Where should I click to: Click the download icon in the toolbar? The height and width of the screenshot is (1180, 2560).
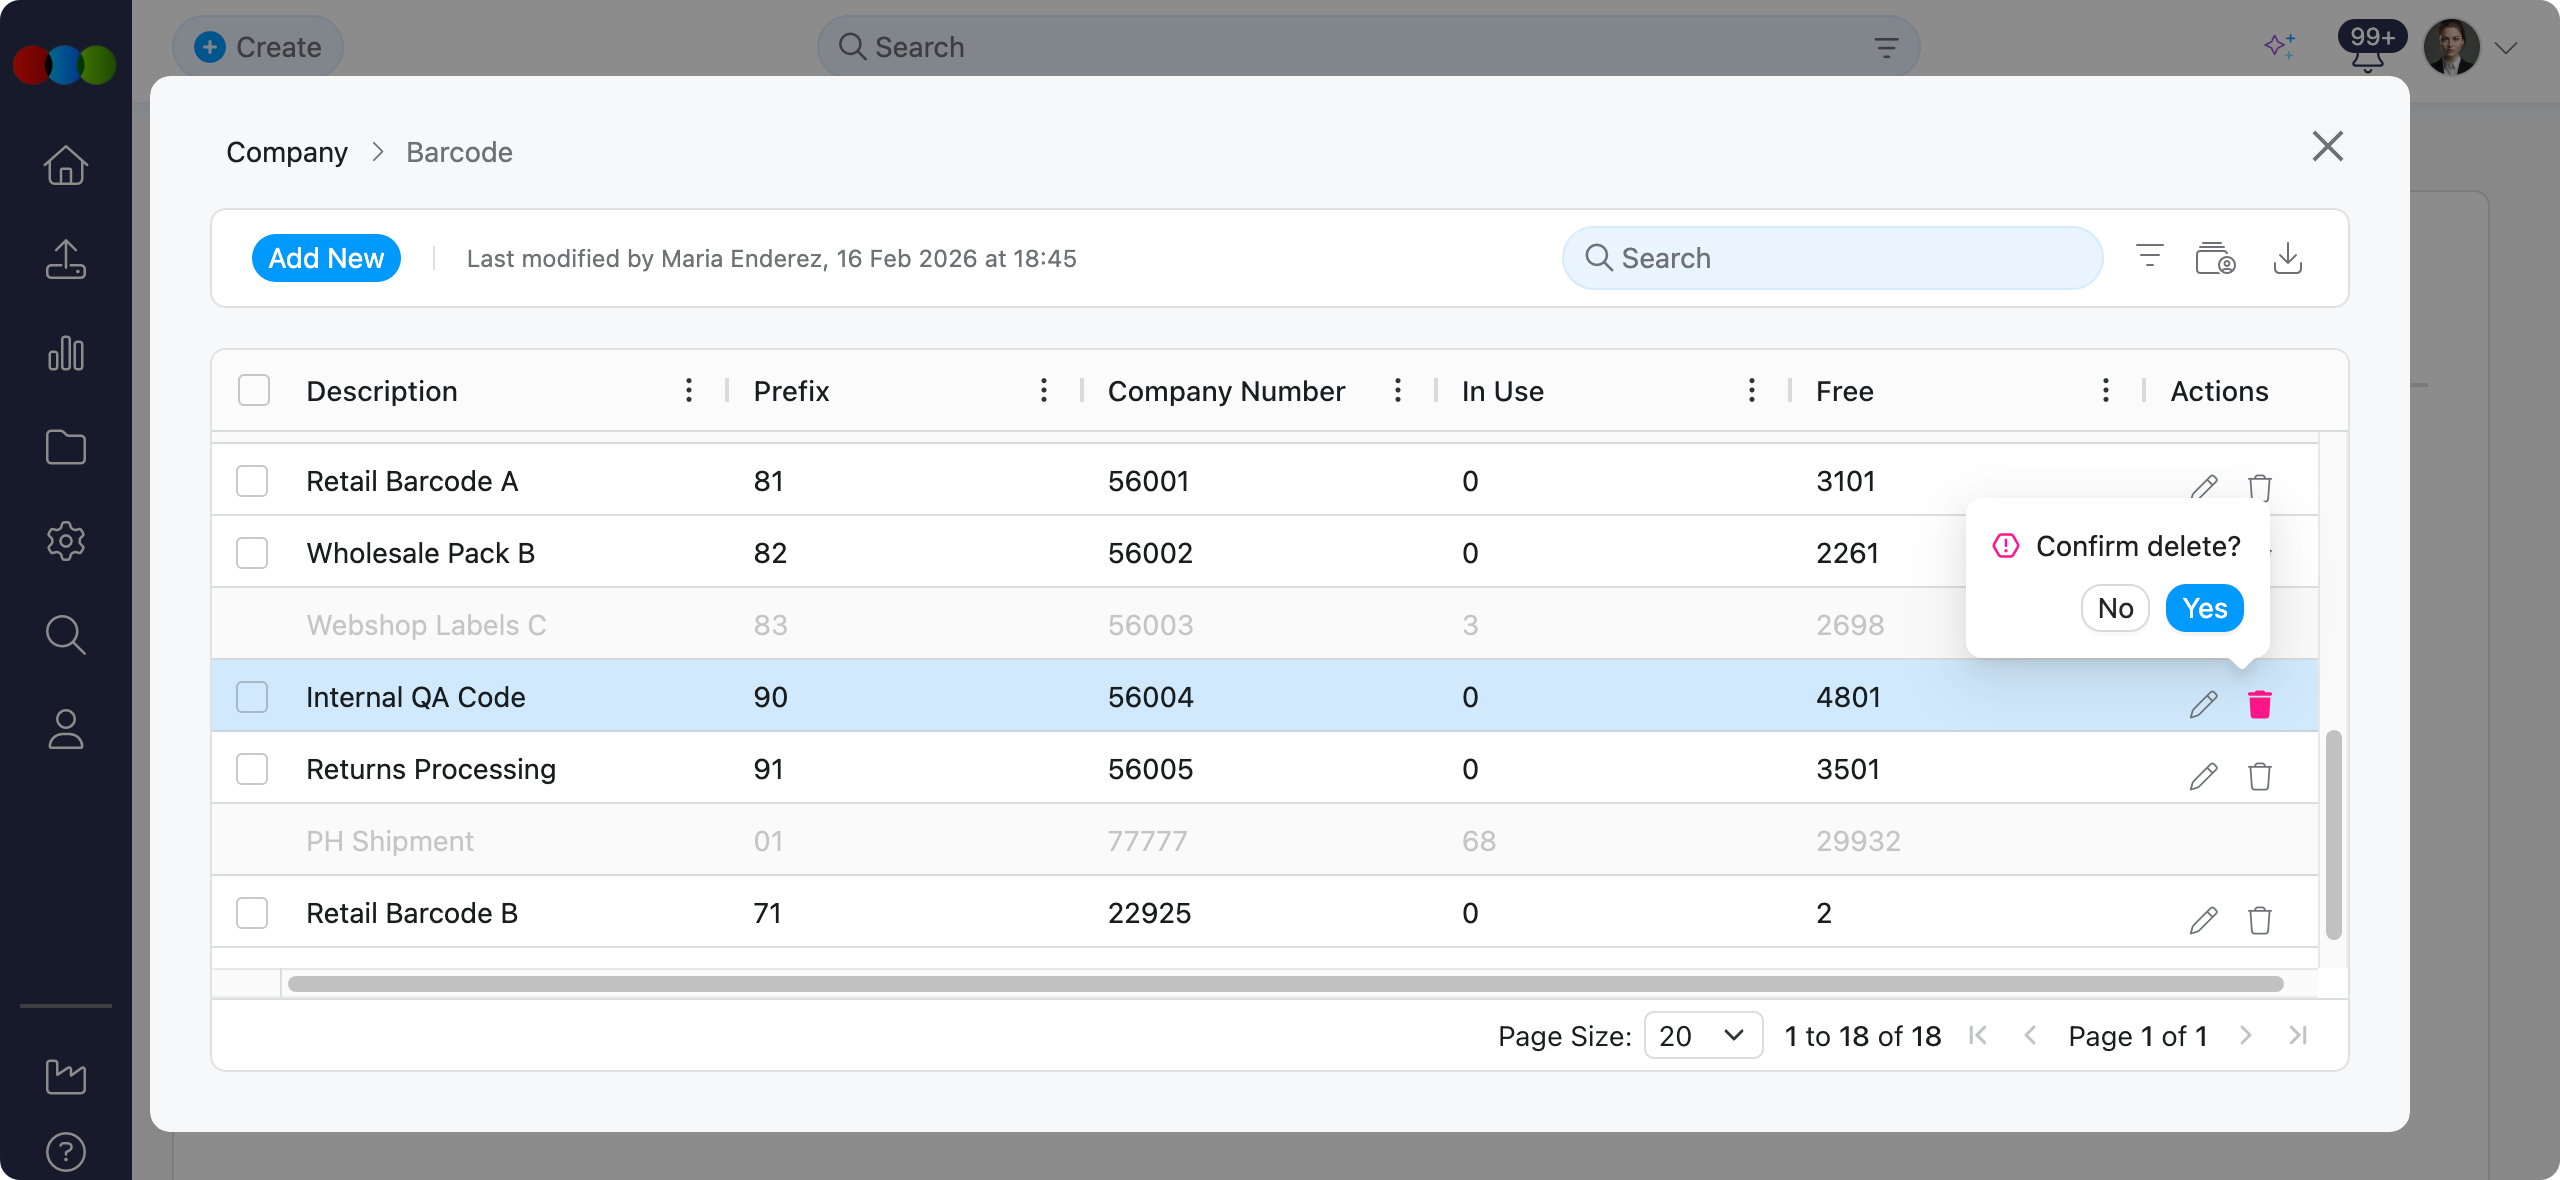pos(2287,259)
